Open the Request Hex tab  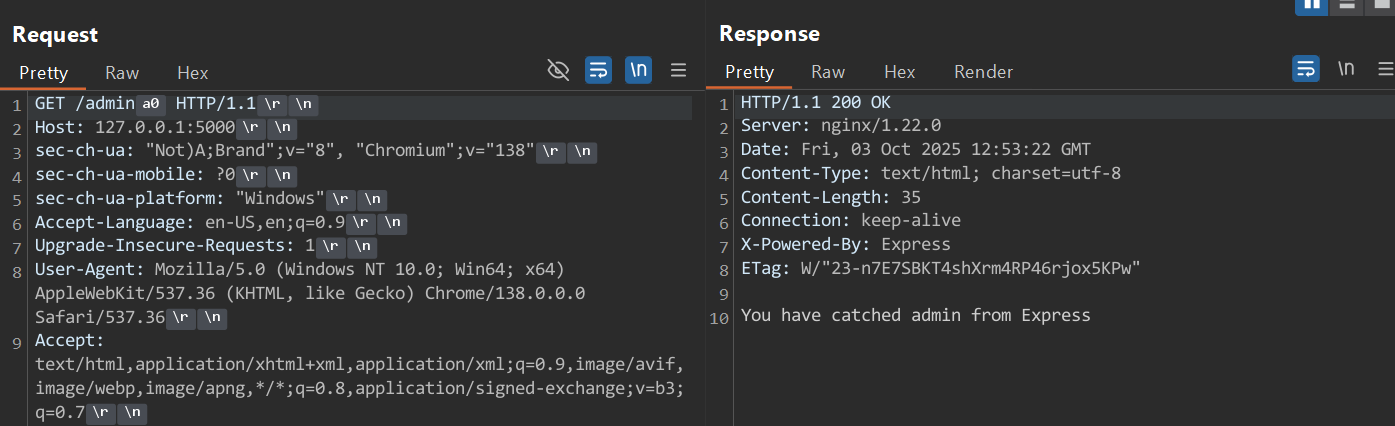click(192, 72)
